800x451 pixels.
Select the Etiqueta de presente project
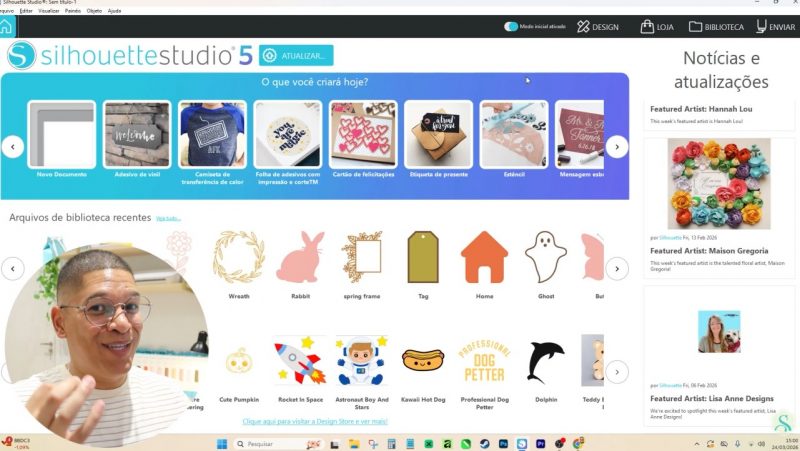[x=438, y=134]
